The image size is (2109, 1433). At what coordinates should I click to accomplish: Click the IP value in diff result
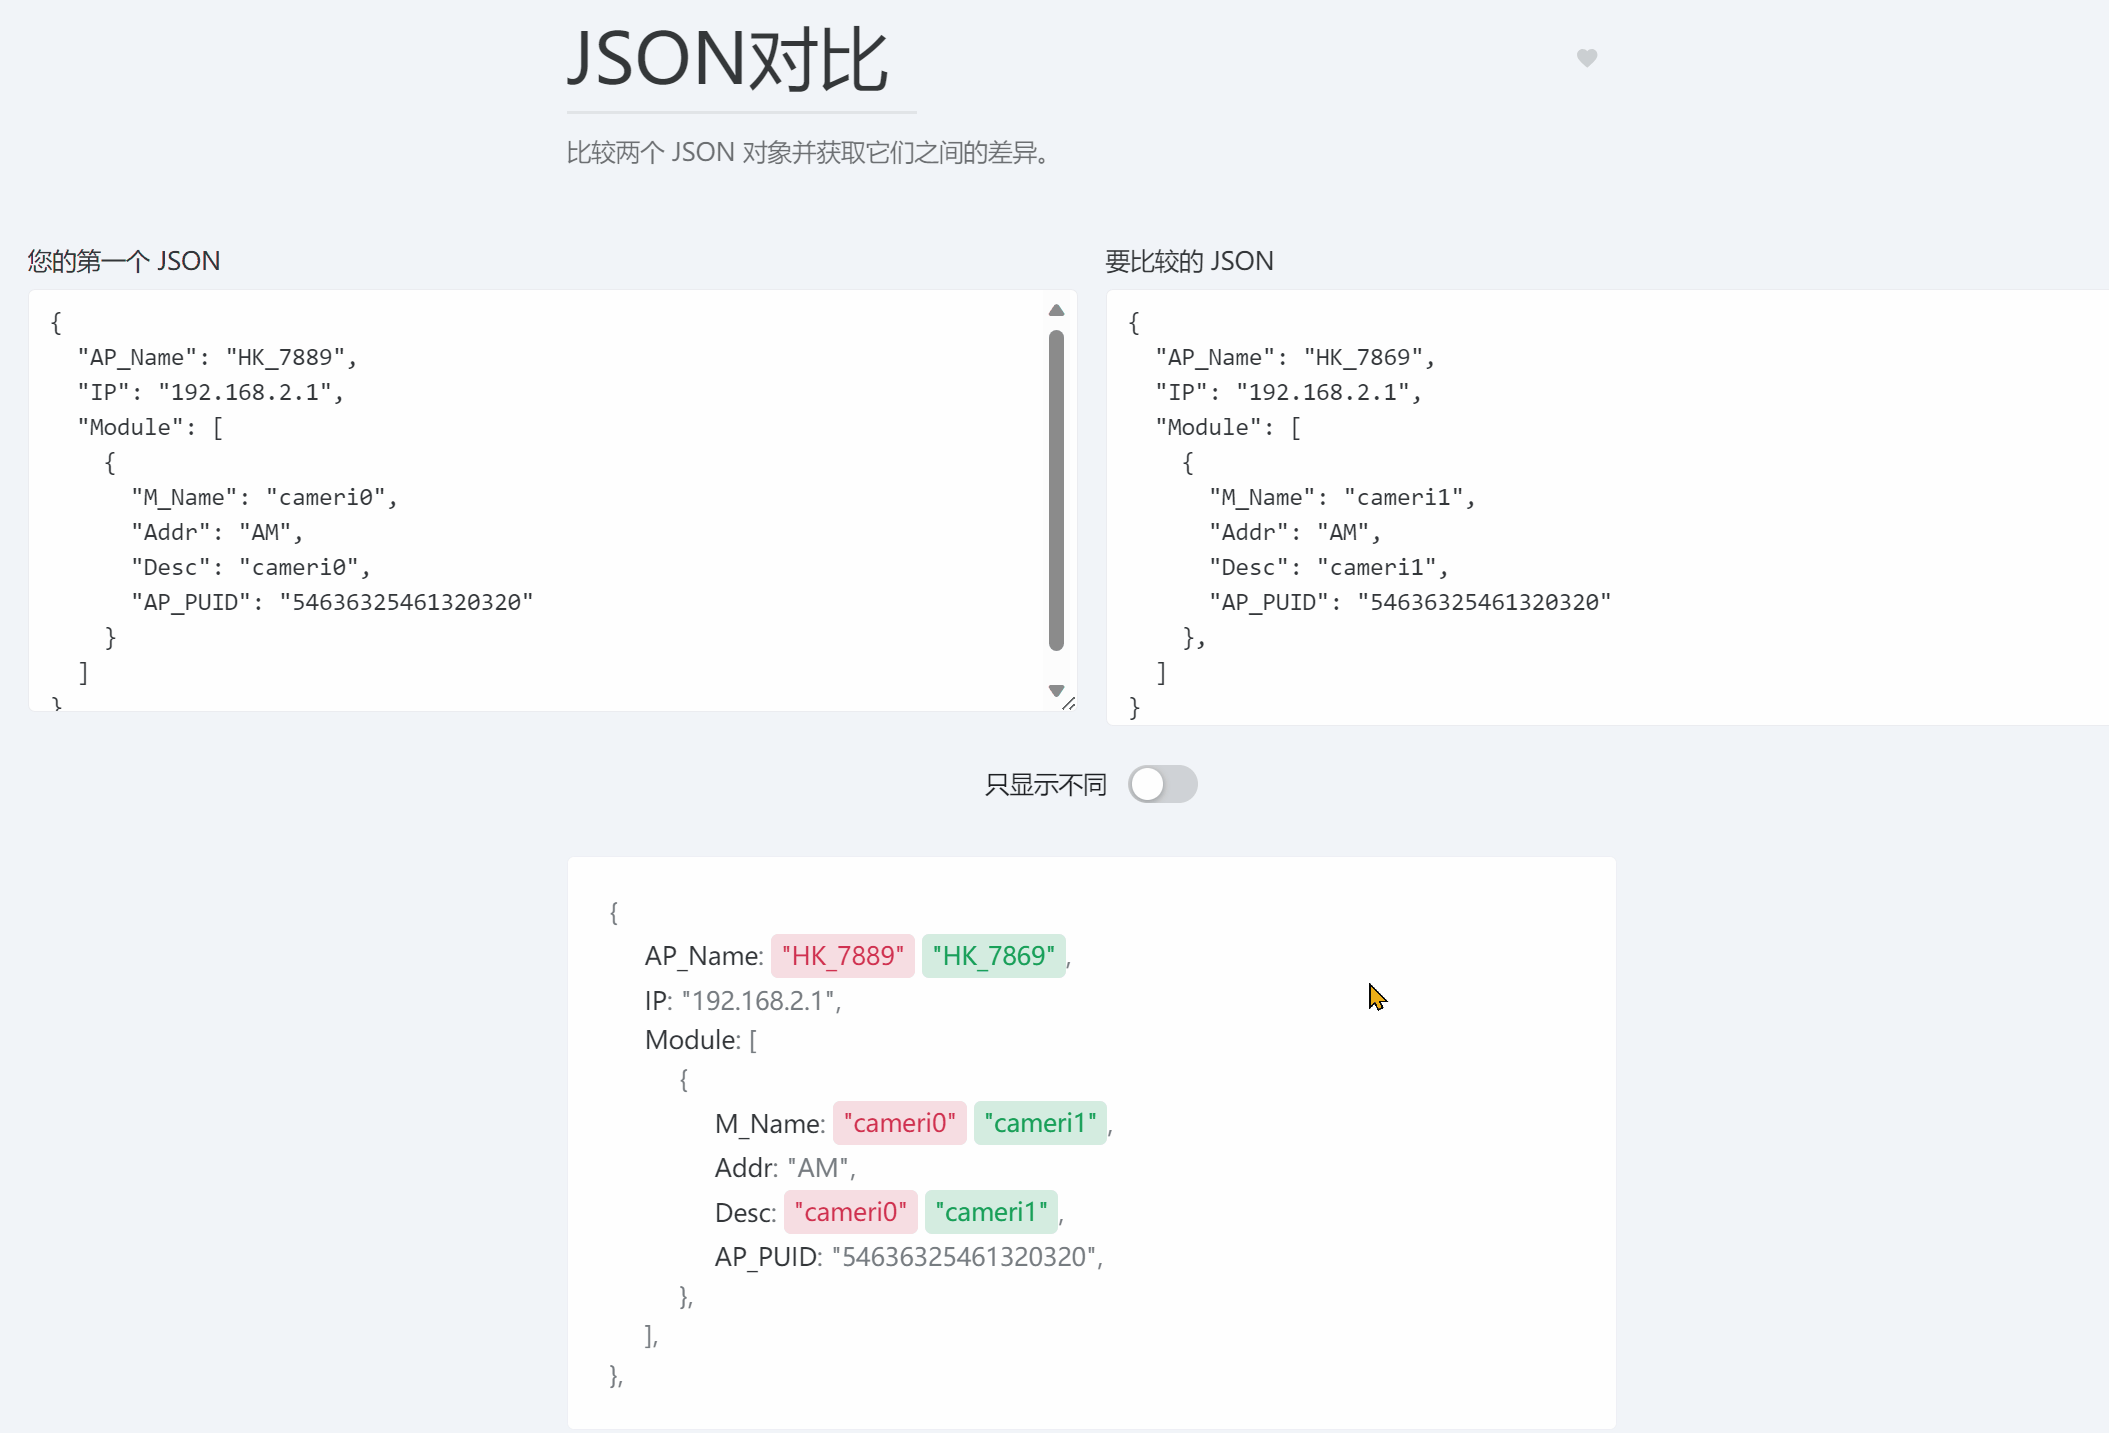[758, 1001]
